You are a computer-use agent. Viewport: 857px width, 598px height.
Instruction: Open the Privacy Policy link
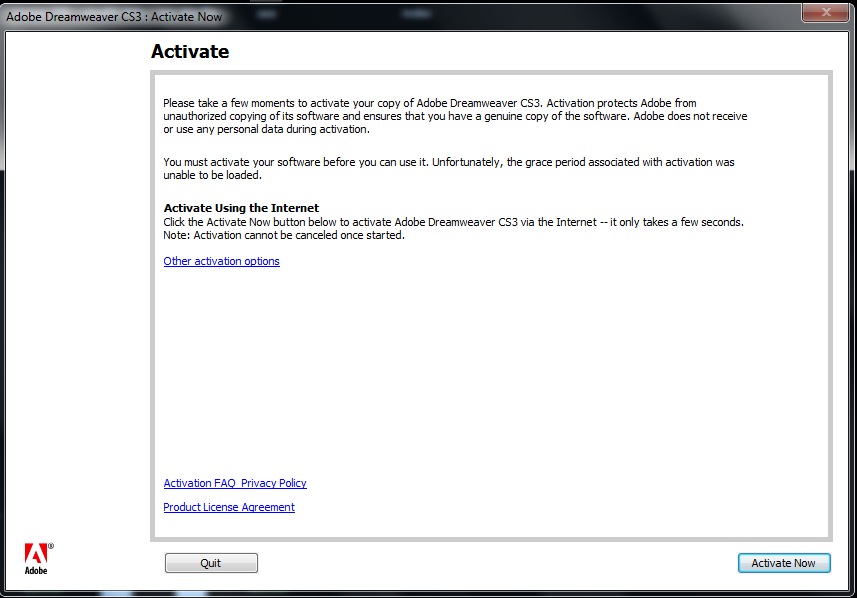(273, 483)
